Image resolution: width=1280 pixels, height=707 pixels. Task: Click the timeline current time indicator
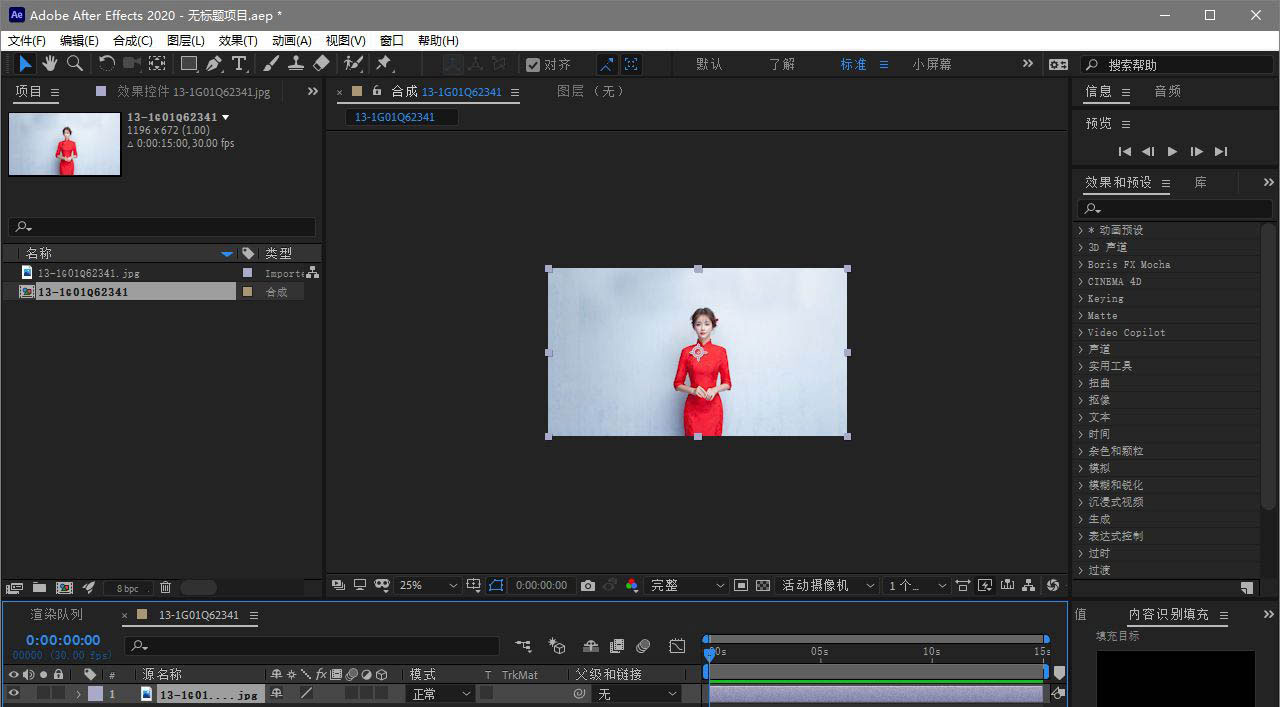710,654
